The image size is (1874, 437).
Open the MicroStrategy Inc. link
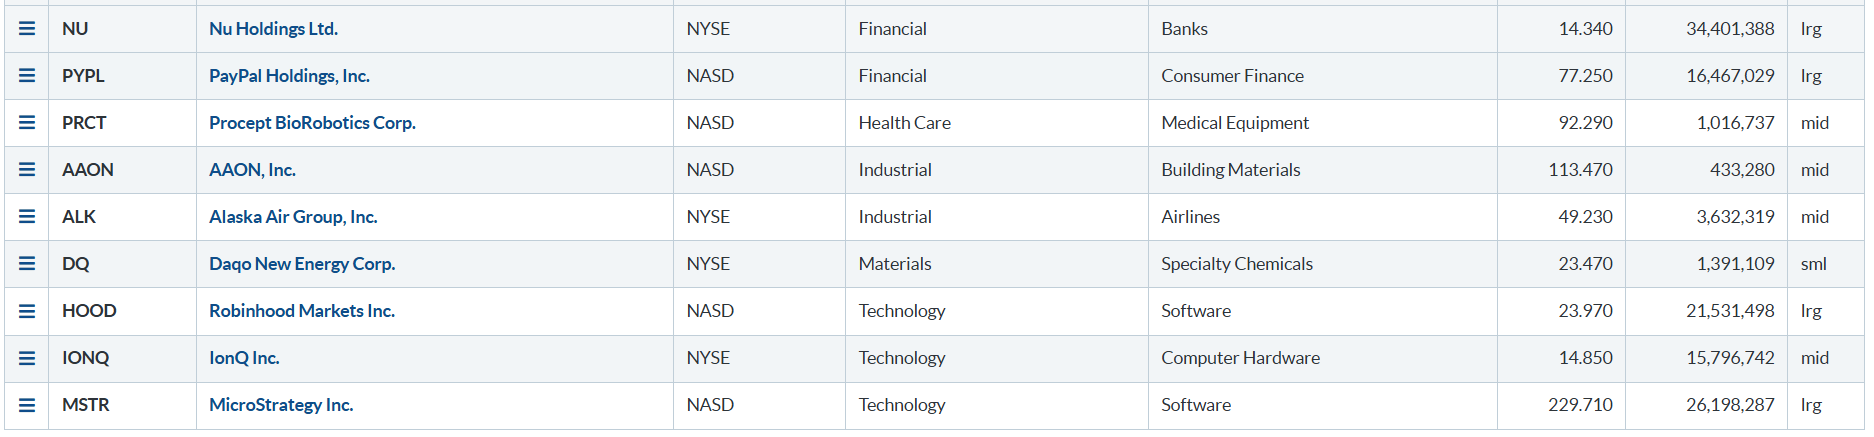pos(281,405)
